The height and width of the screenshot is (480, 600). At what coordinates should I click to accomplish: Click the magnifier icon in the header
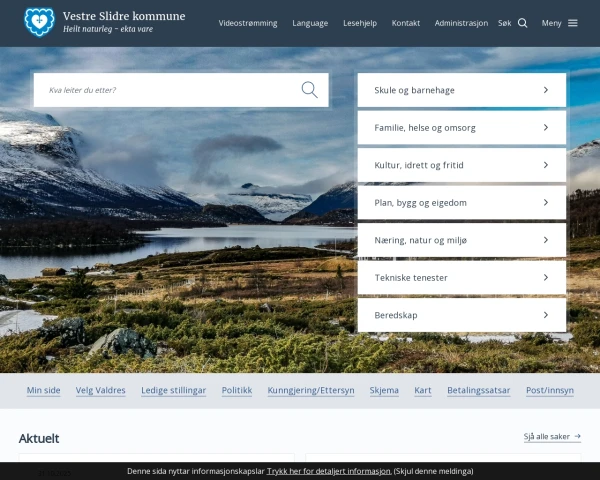[522, 23]
